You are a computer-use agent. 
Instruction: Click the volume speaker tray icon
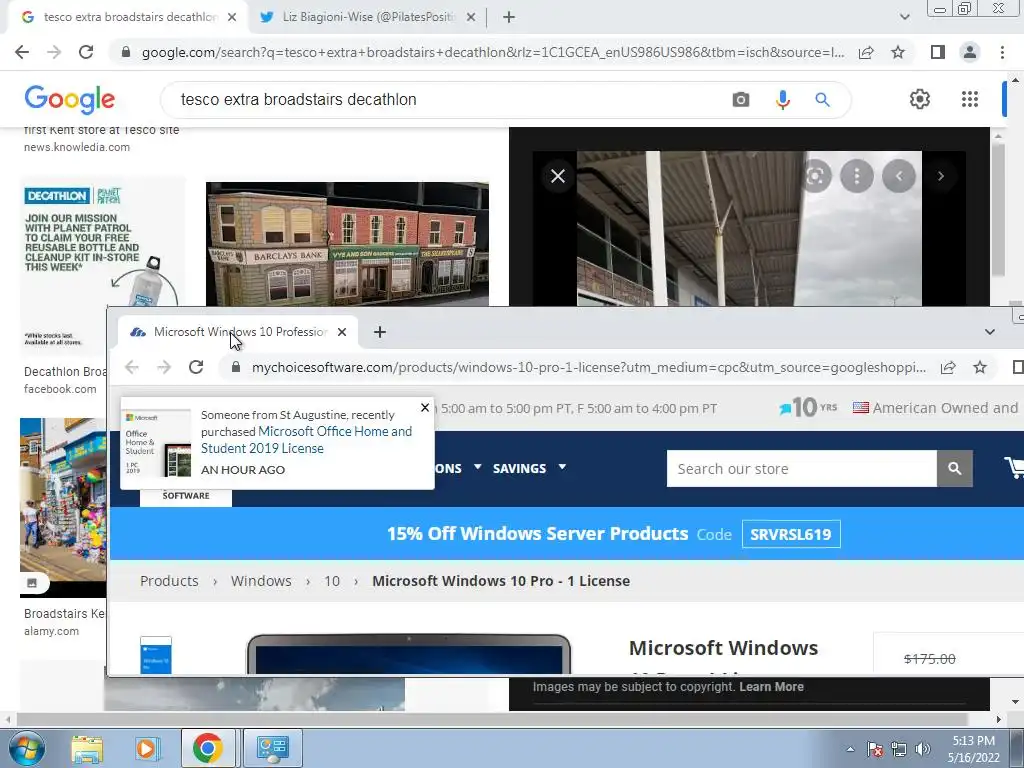pos(923,749)
